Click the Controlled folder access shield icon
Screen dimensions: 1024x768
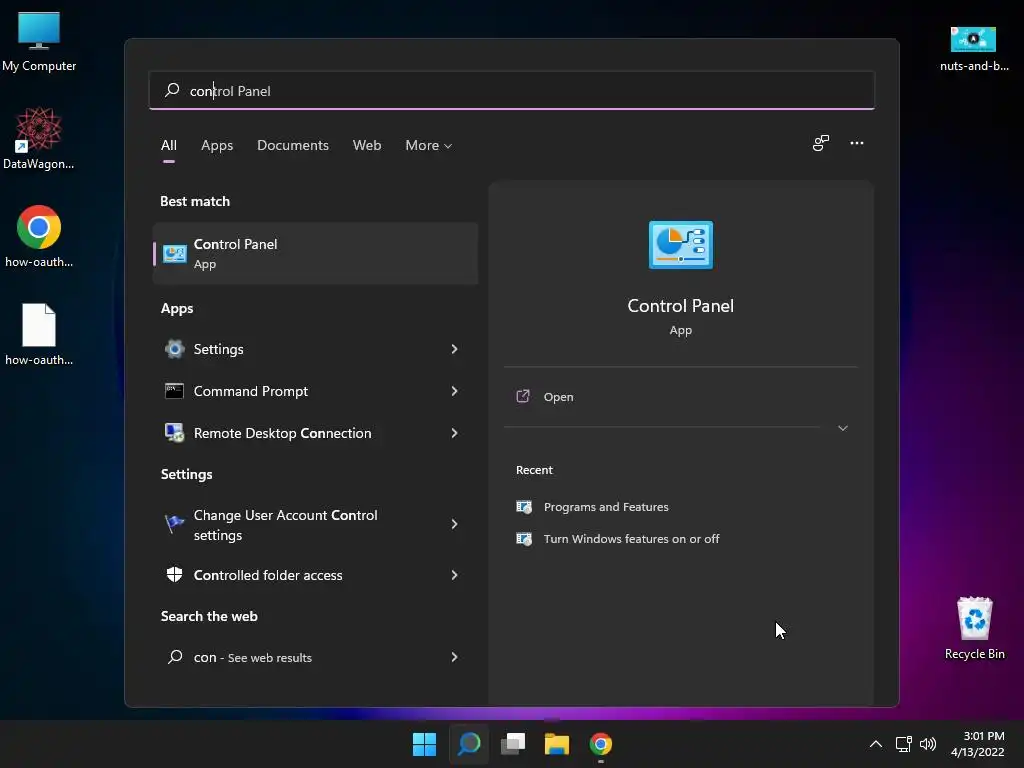[x=174, y=575]
